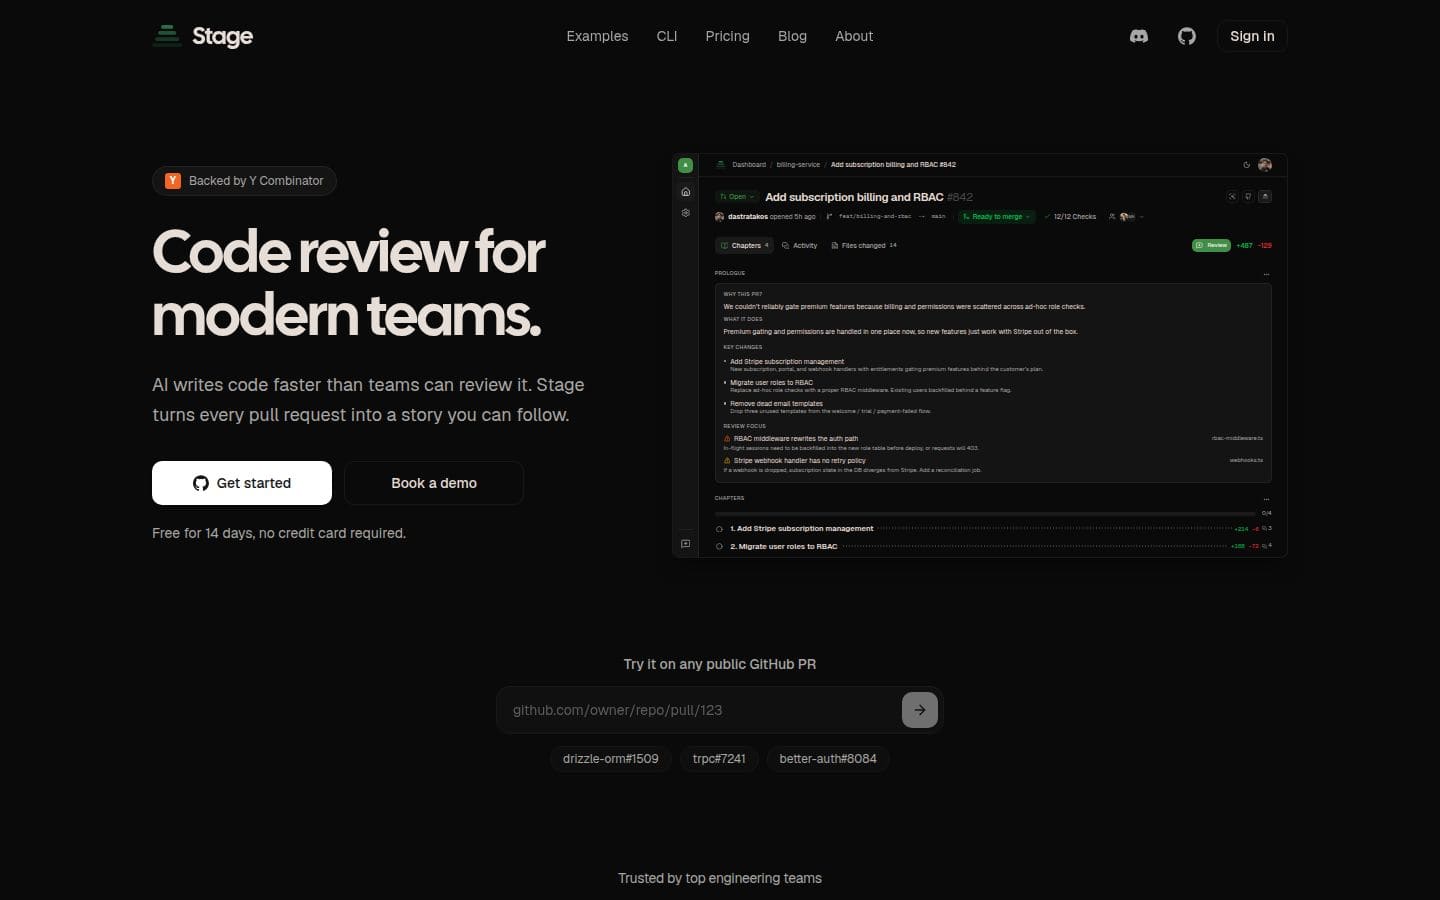This screenshot has width=1440, height=900.
Task: Switch to the Chapters tab
Action: click(x=745, y=245)
